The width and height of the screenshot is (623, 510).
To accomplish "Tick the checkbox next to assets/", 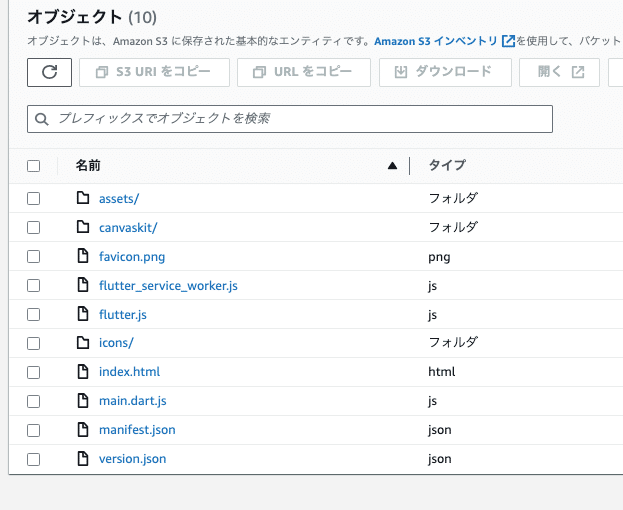I will pyautogui.click(x=34, y=198).
